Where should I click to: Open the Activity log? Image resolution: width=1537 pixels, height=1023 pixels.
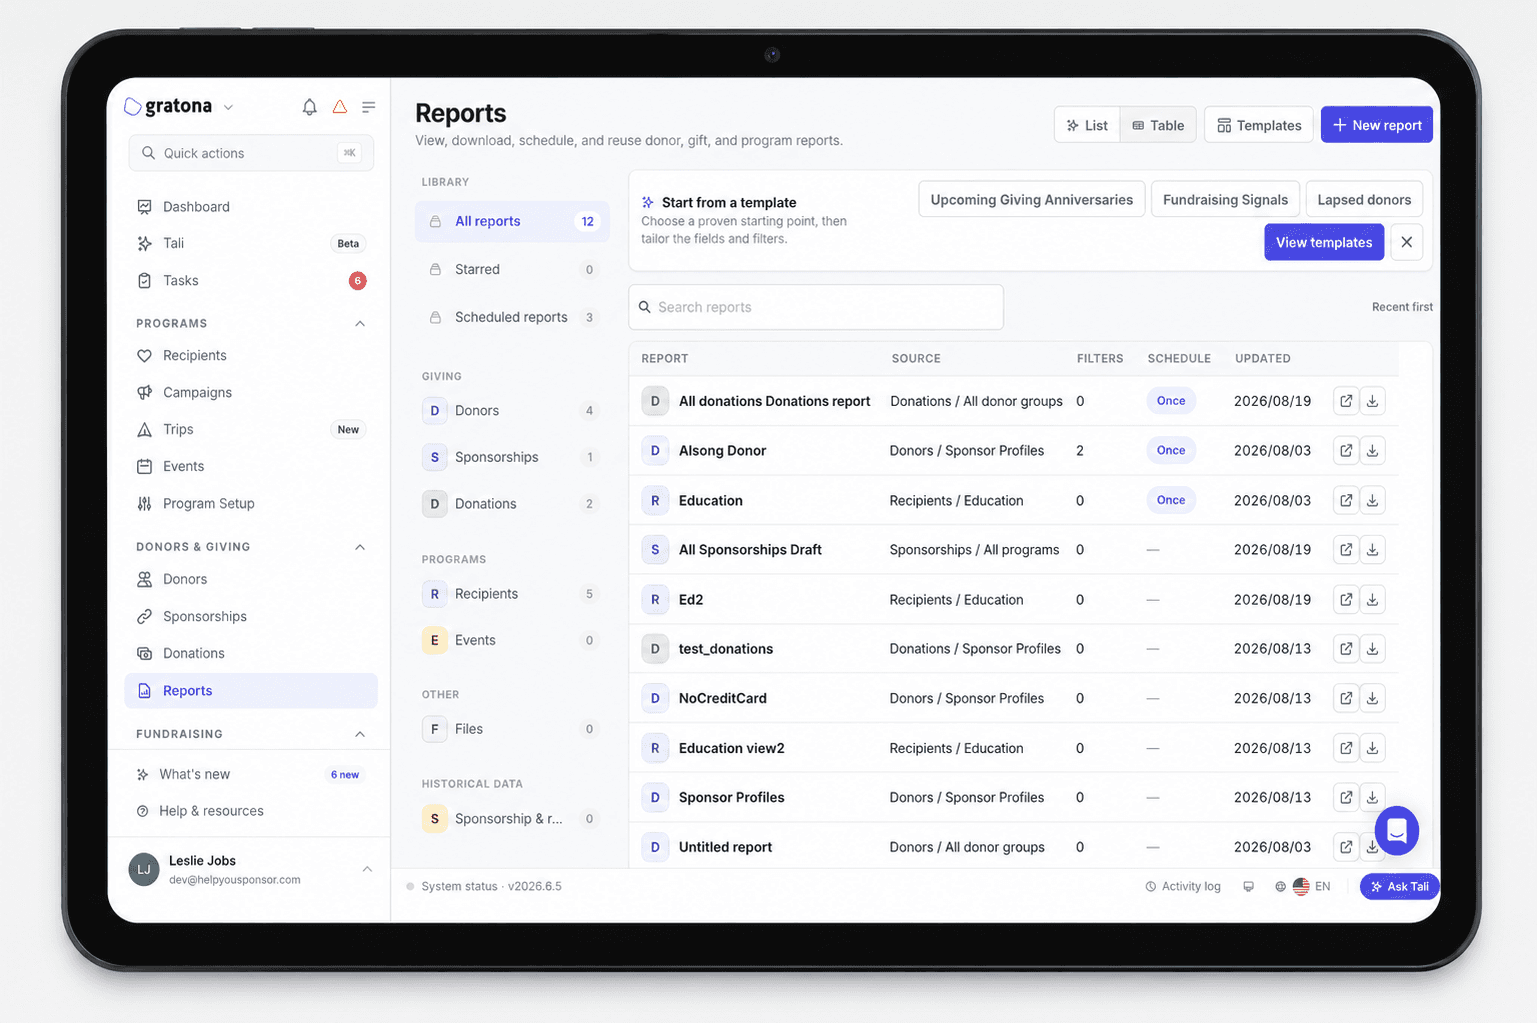pos(1183,887)
